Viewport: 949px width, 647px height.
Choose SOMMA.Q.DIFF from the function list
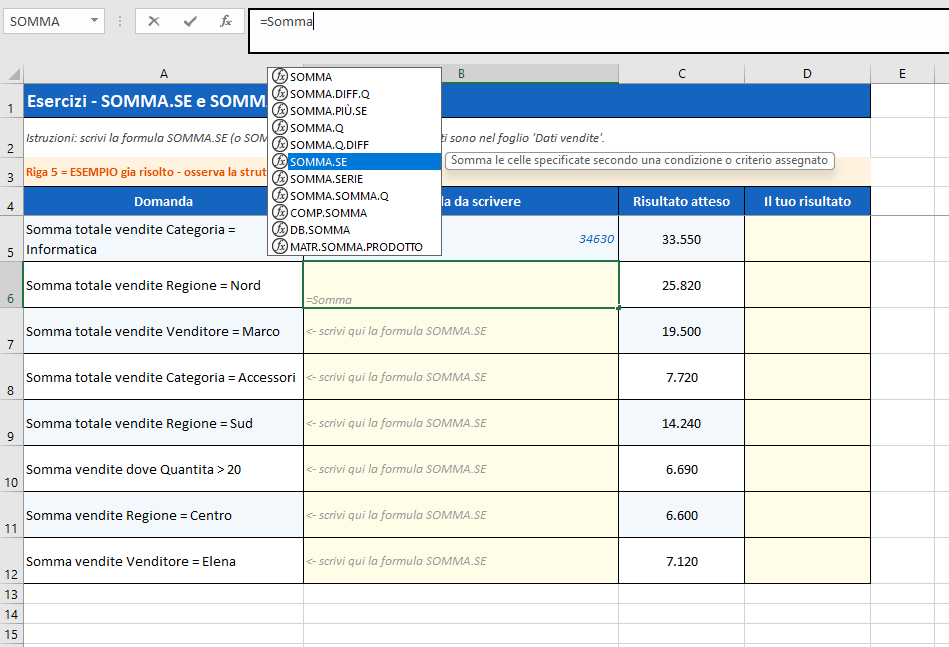click(x=354, y=145)
